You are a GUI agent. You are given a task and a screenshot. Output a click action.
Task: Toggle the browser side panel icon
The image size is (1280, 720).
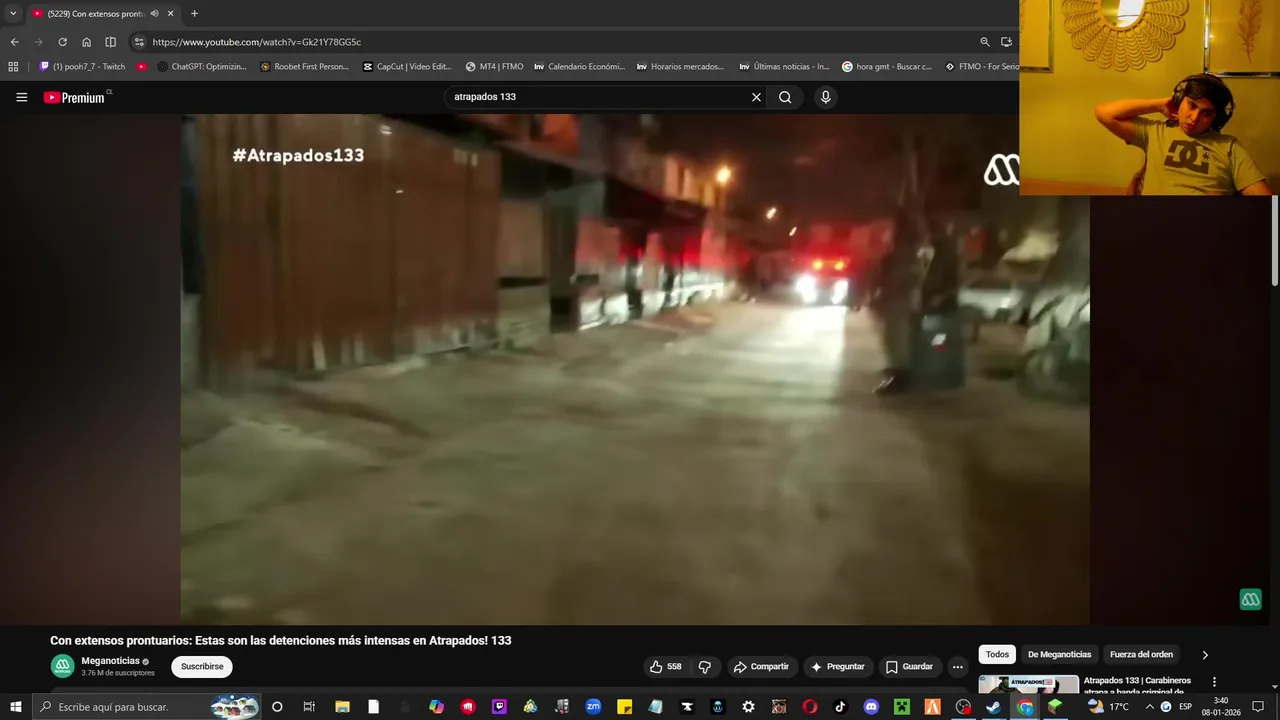coord(110,42)
